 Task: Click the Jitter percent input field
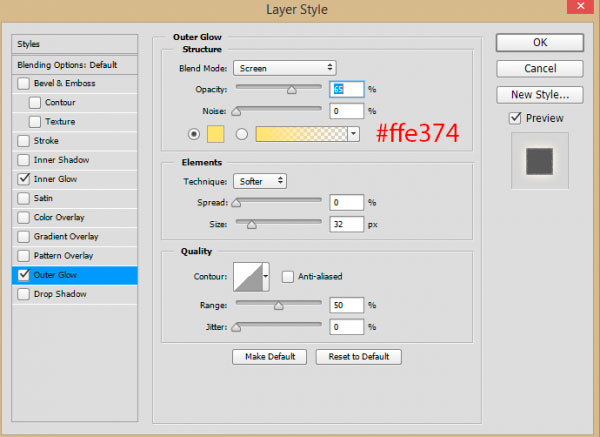tap(347, 327)
